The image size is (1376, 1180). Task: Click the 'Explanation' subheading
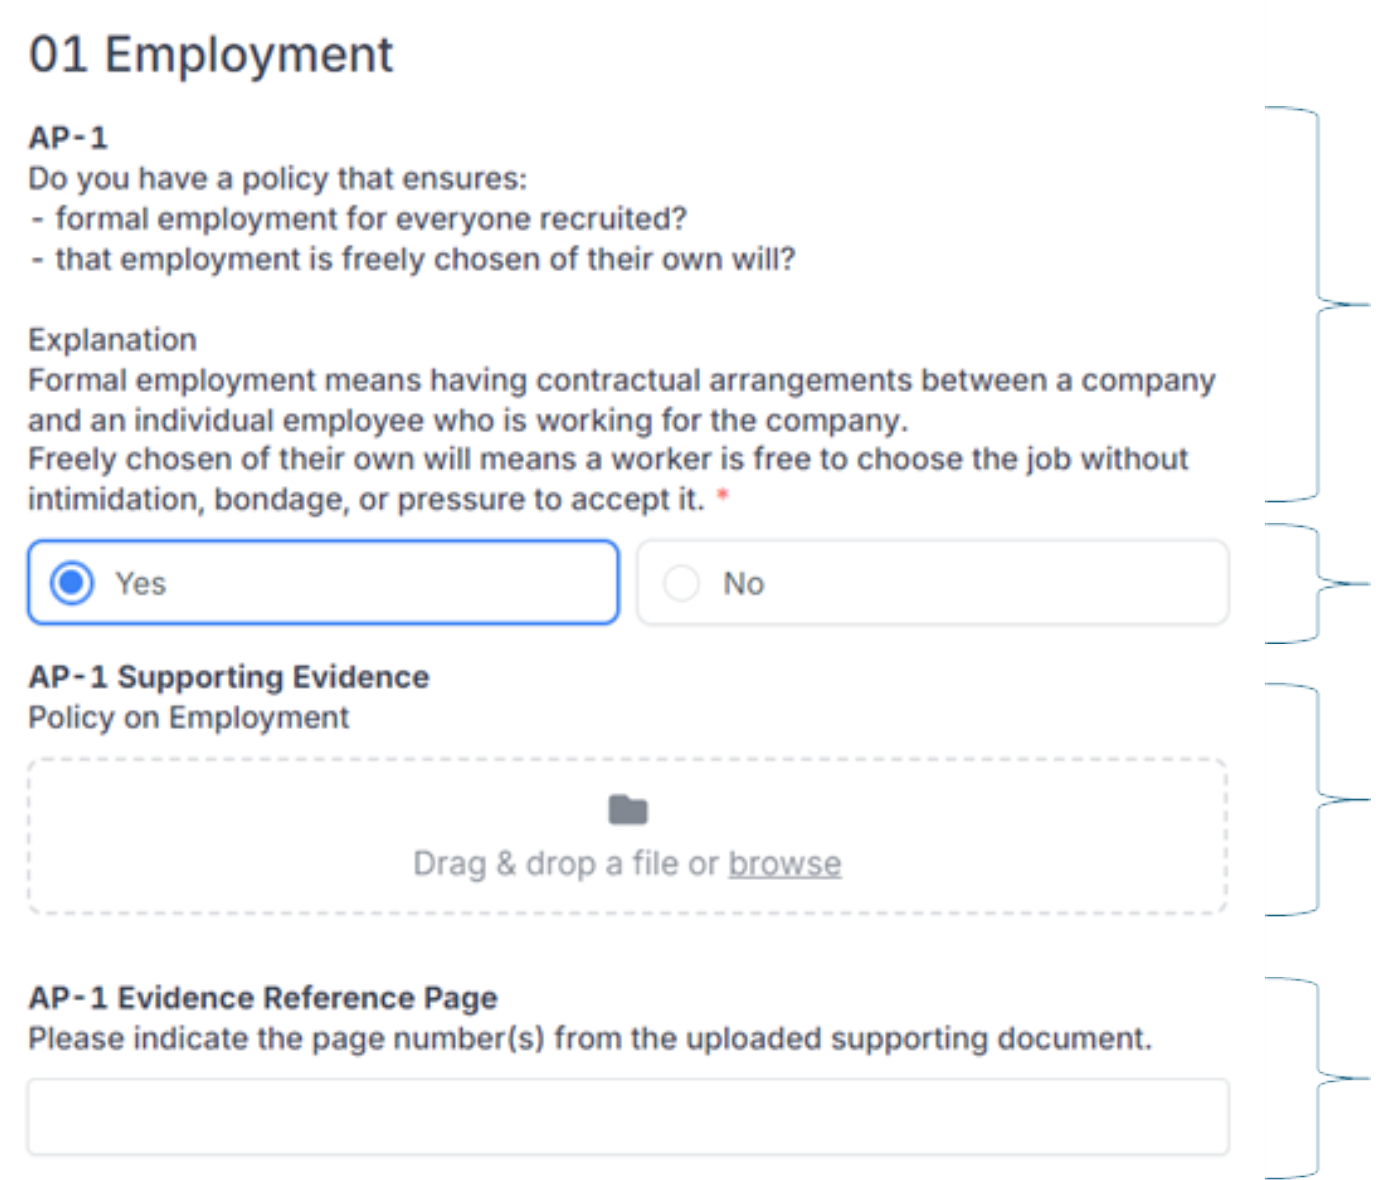(x=112, y=340)
